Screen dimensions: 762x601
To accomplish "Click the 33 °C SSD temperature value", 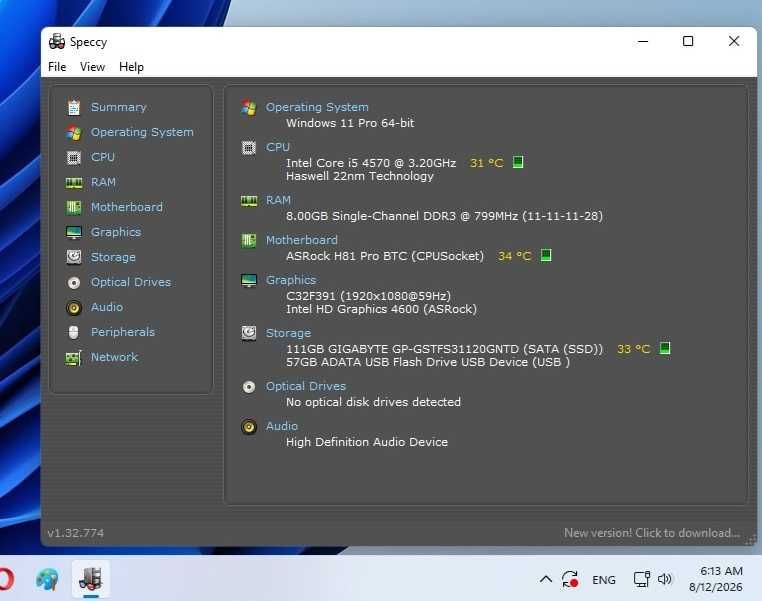I will tap(633, 349).
